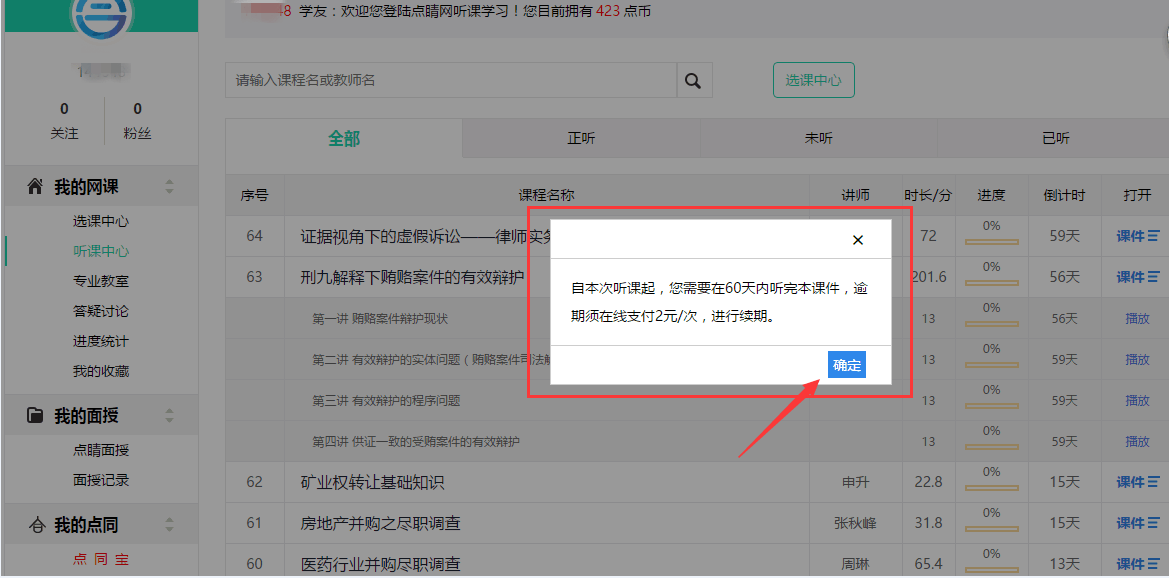1169x578 pixels.
Task: Click the course name search field
Action: pos(450,80)
